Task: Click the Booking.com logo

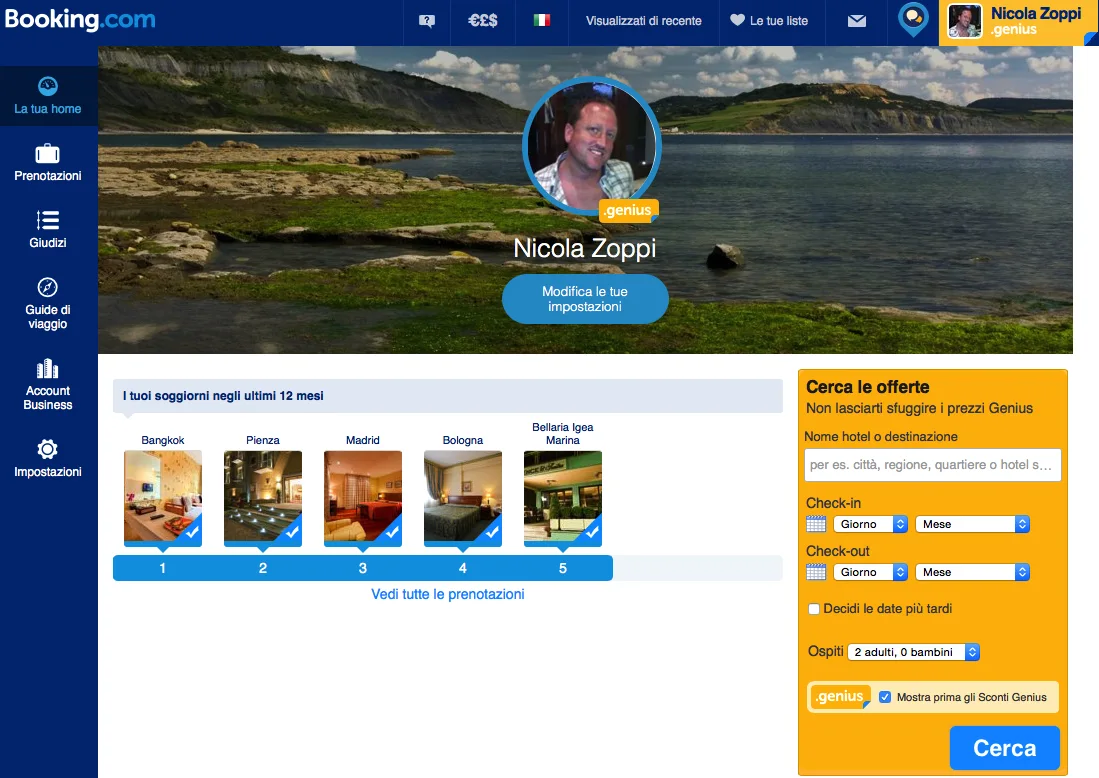Action: [x=80, y=20]
